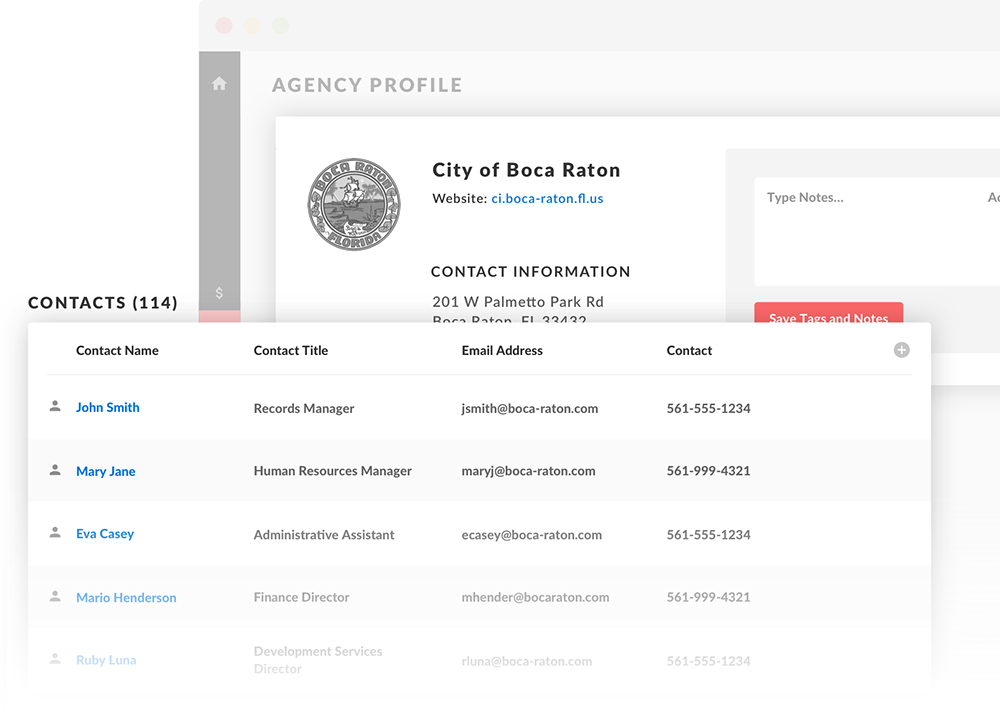Open the dollar sign sidebar icon

(x=219, y=293)
